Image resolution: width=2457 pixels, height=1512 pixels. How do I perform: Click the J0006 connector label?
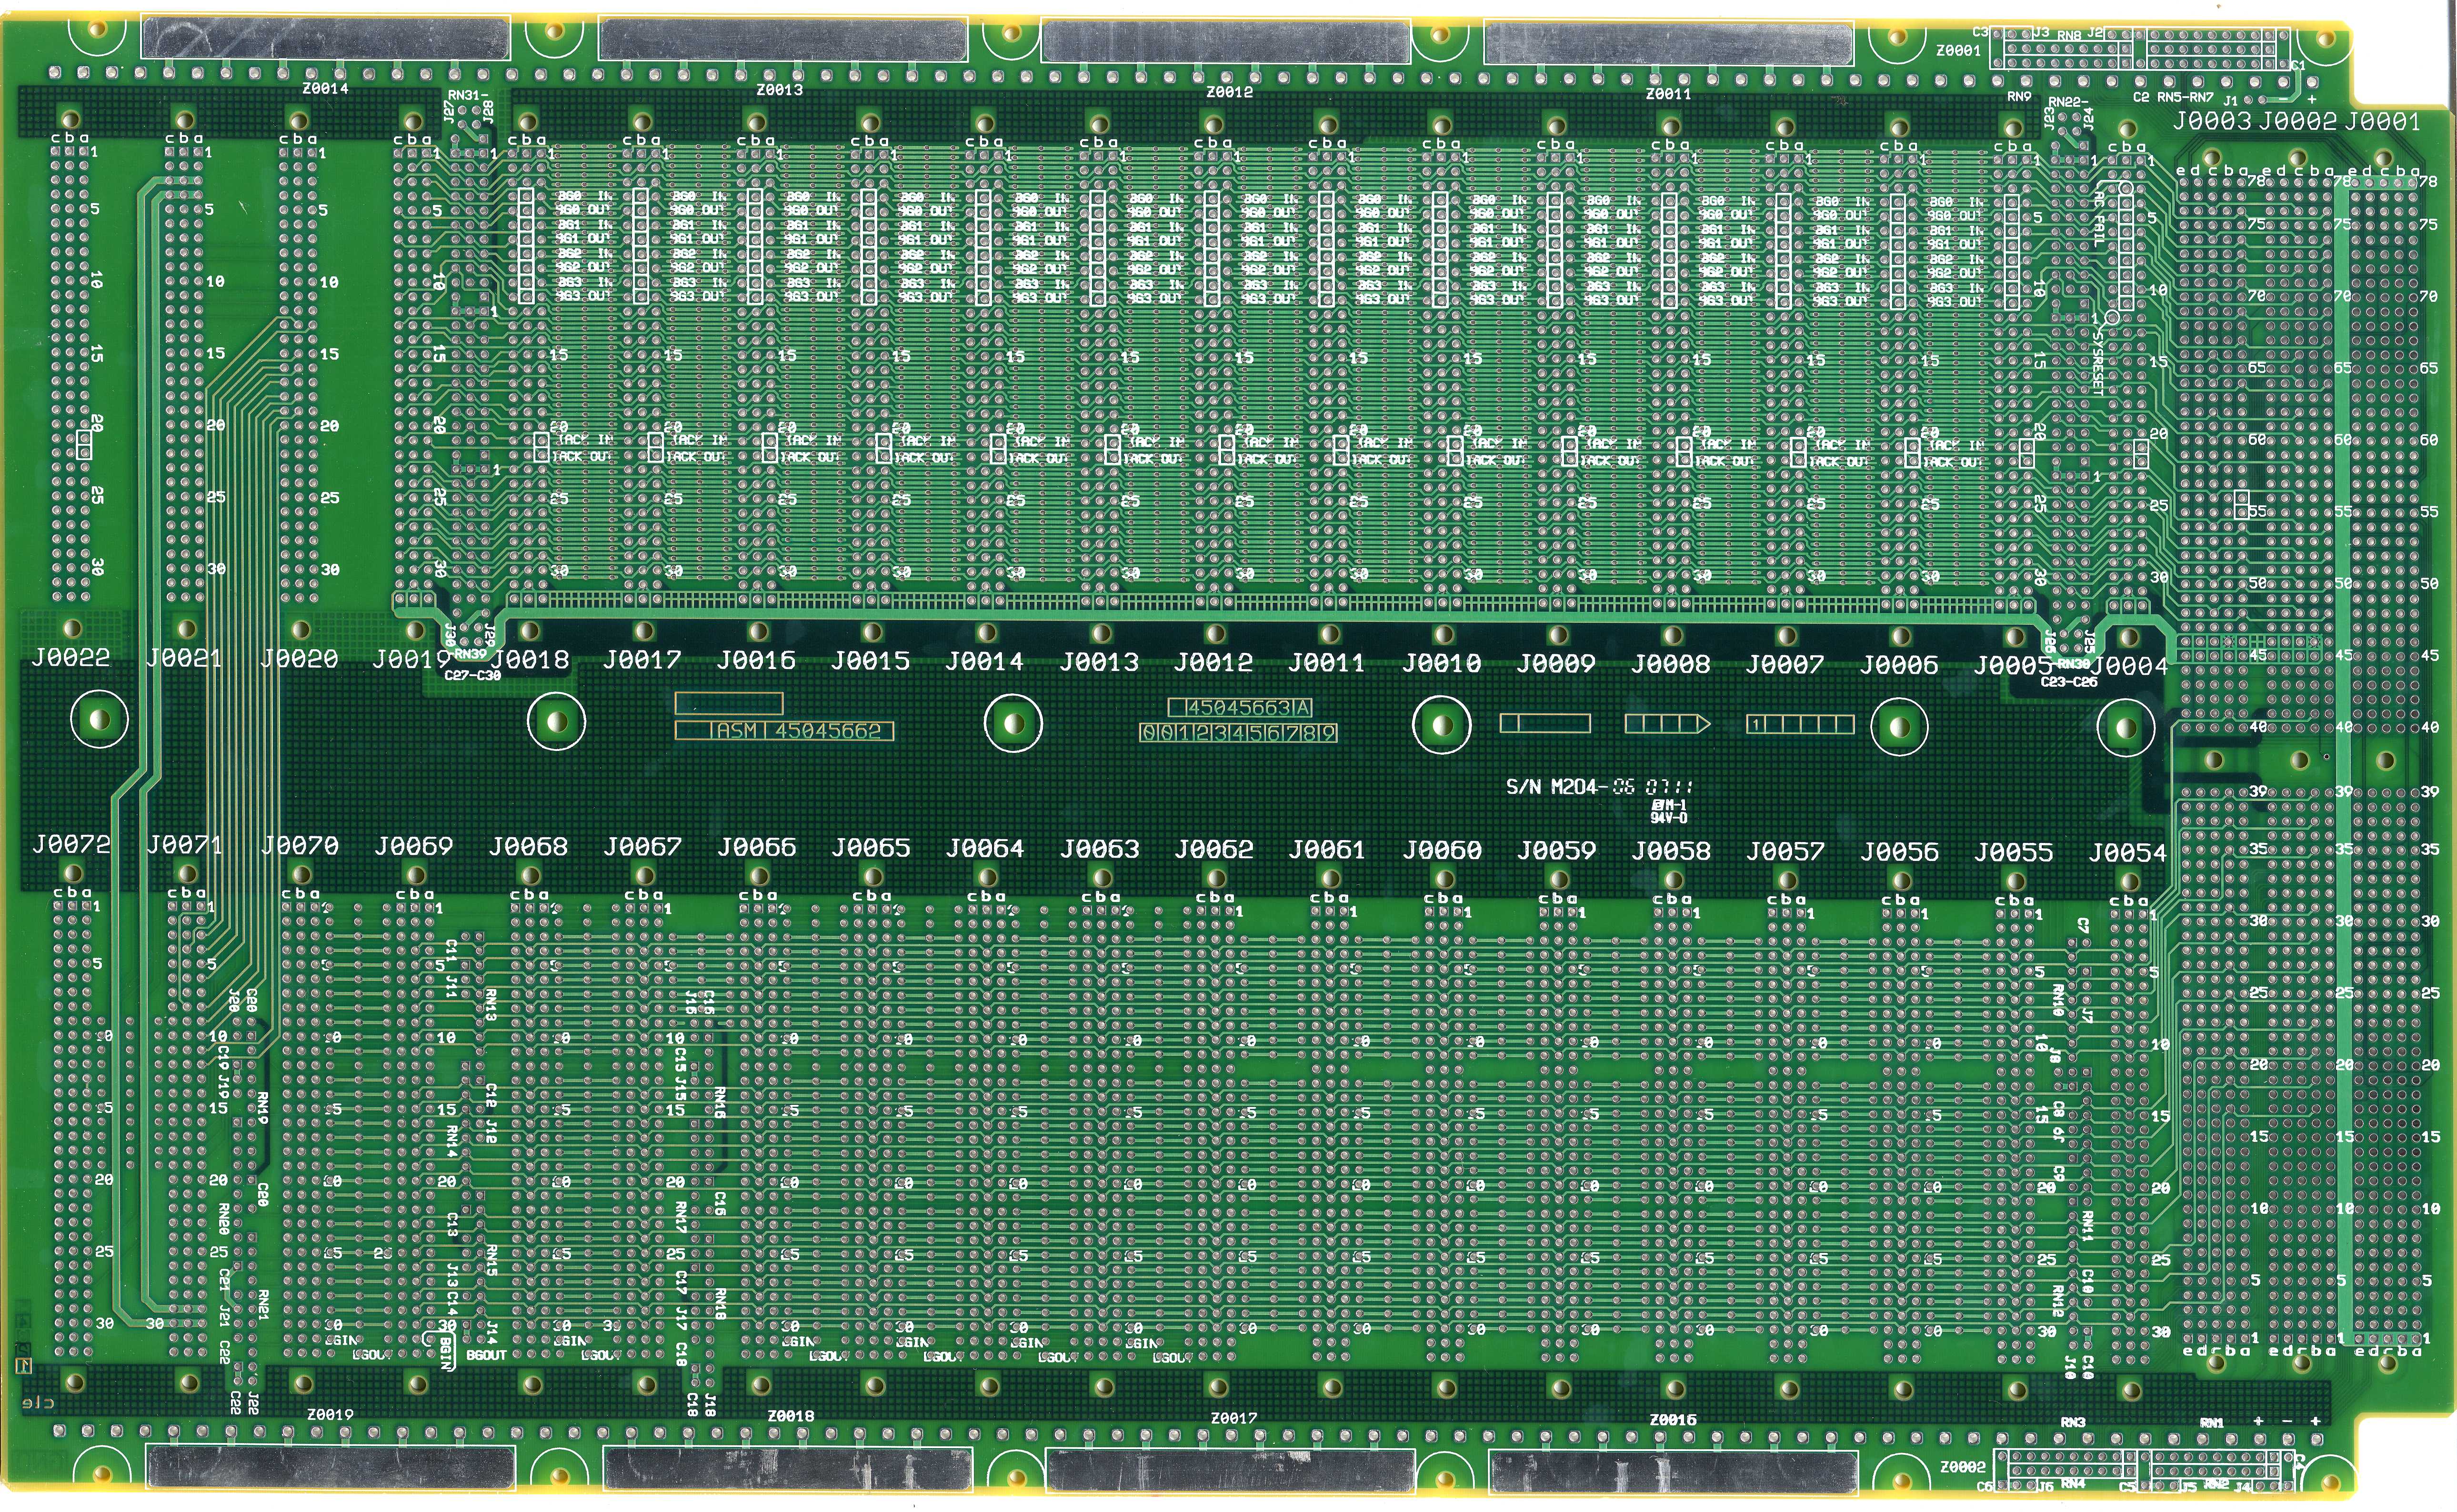[1899, 665]
